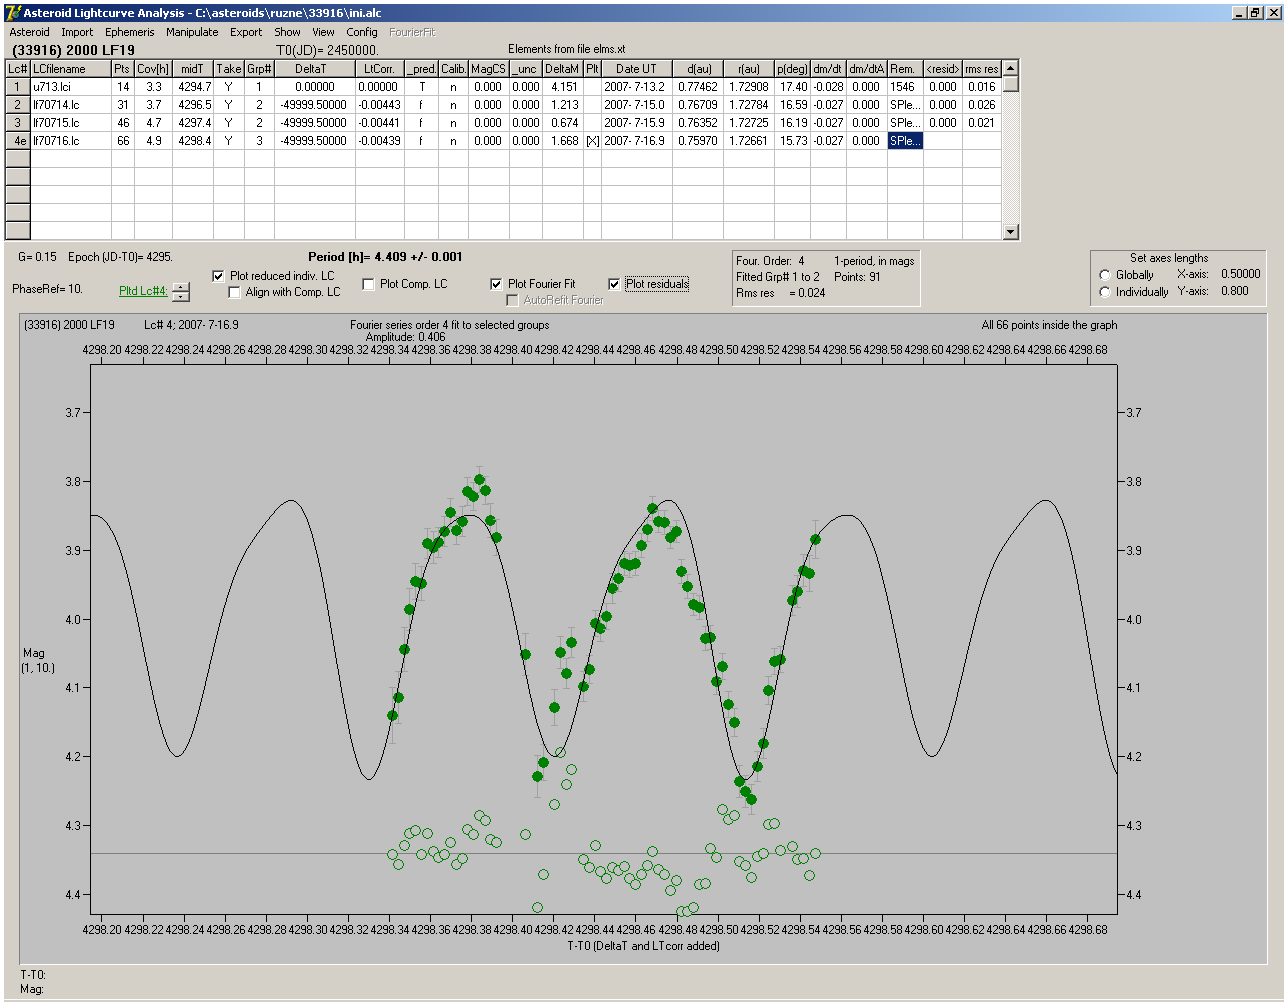Enable Plot Comp. LC checkbox

[x=368, y=284]
